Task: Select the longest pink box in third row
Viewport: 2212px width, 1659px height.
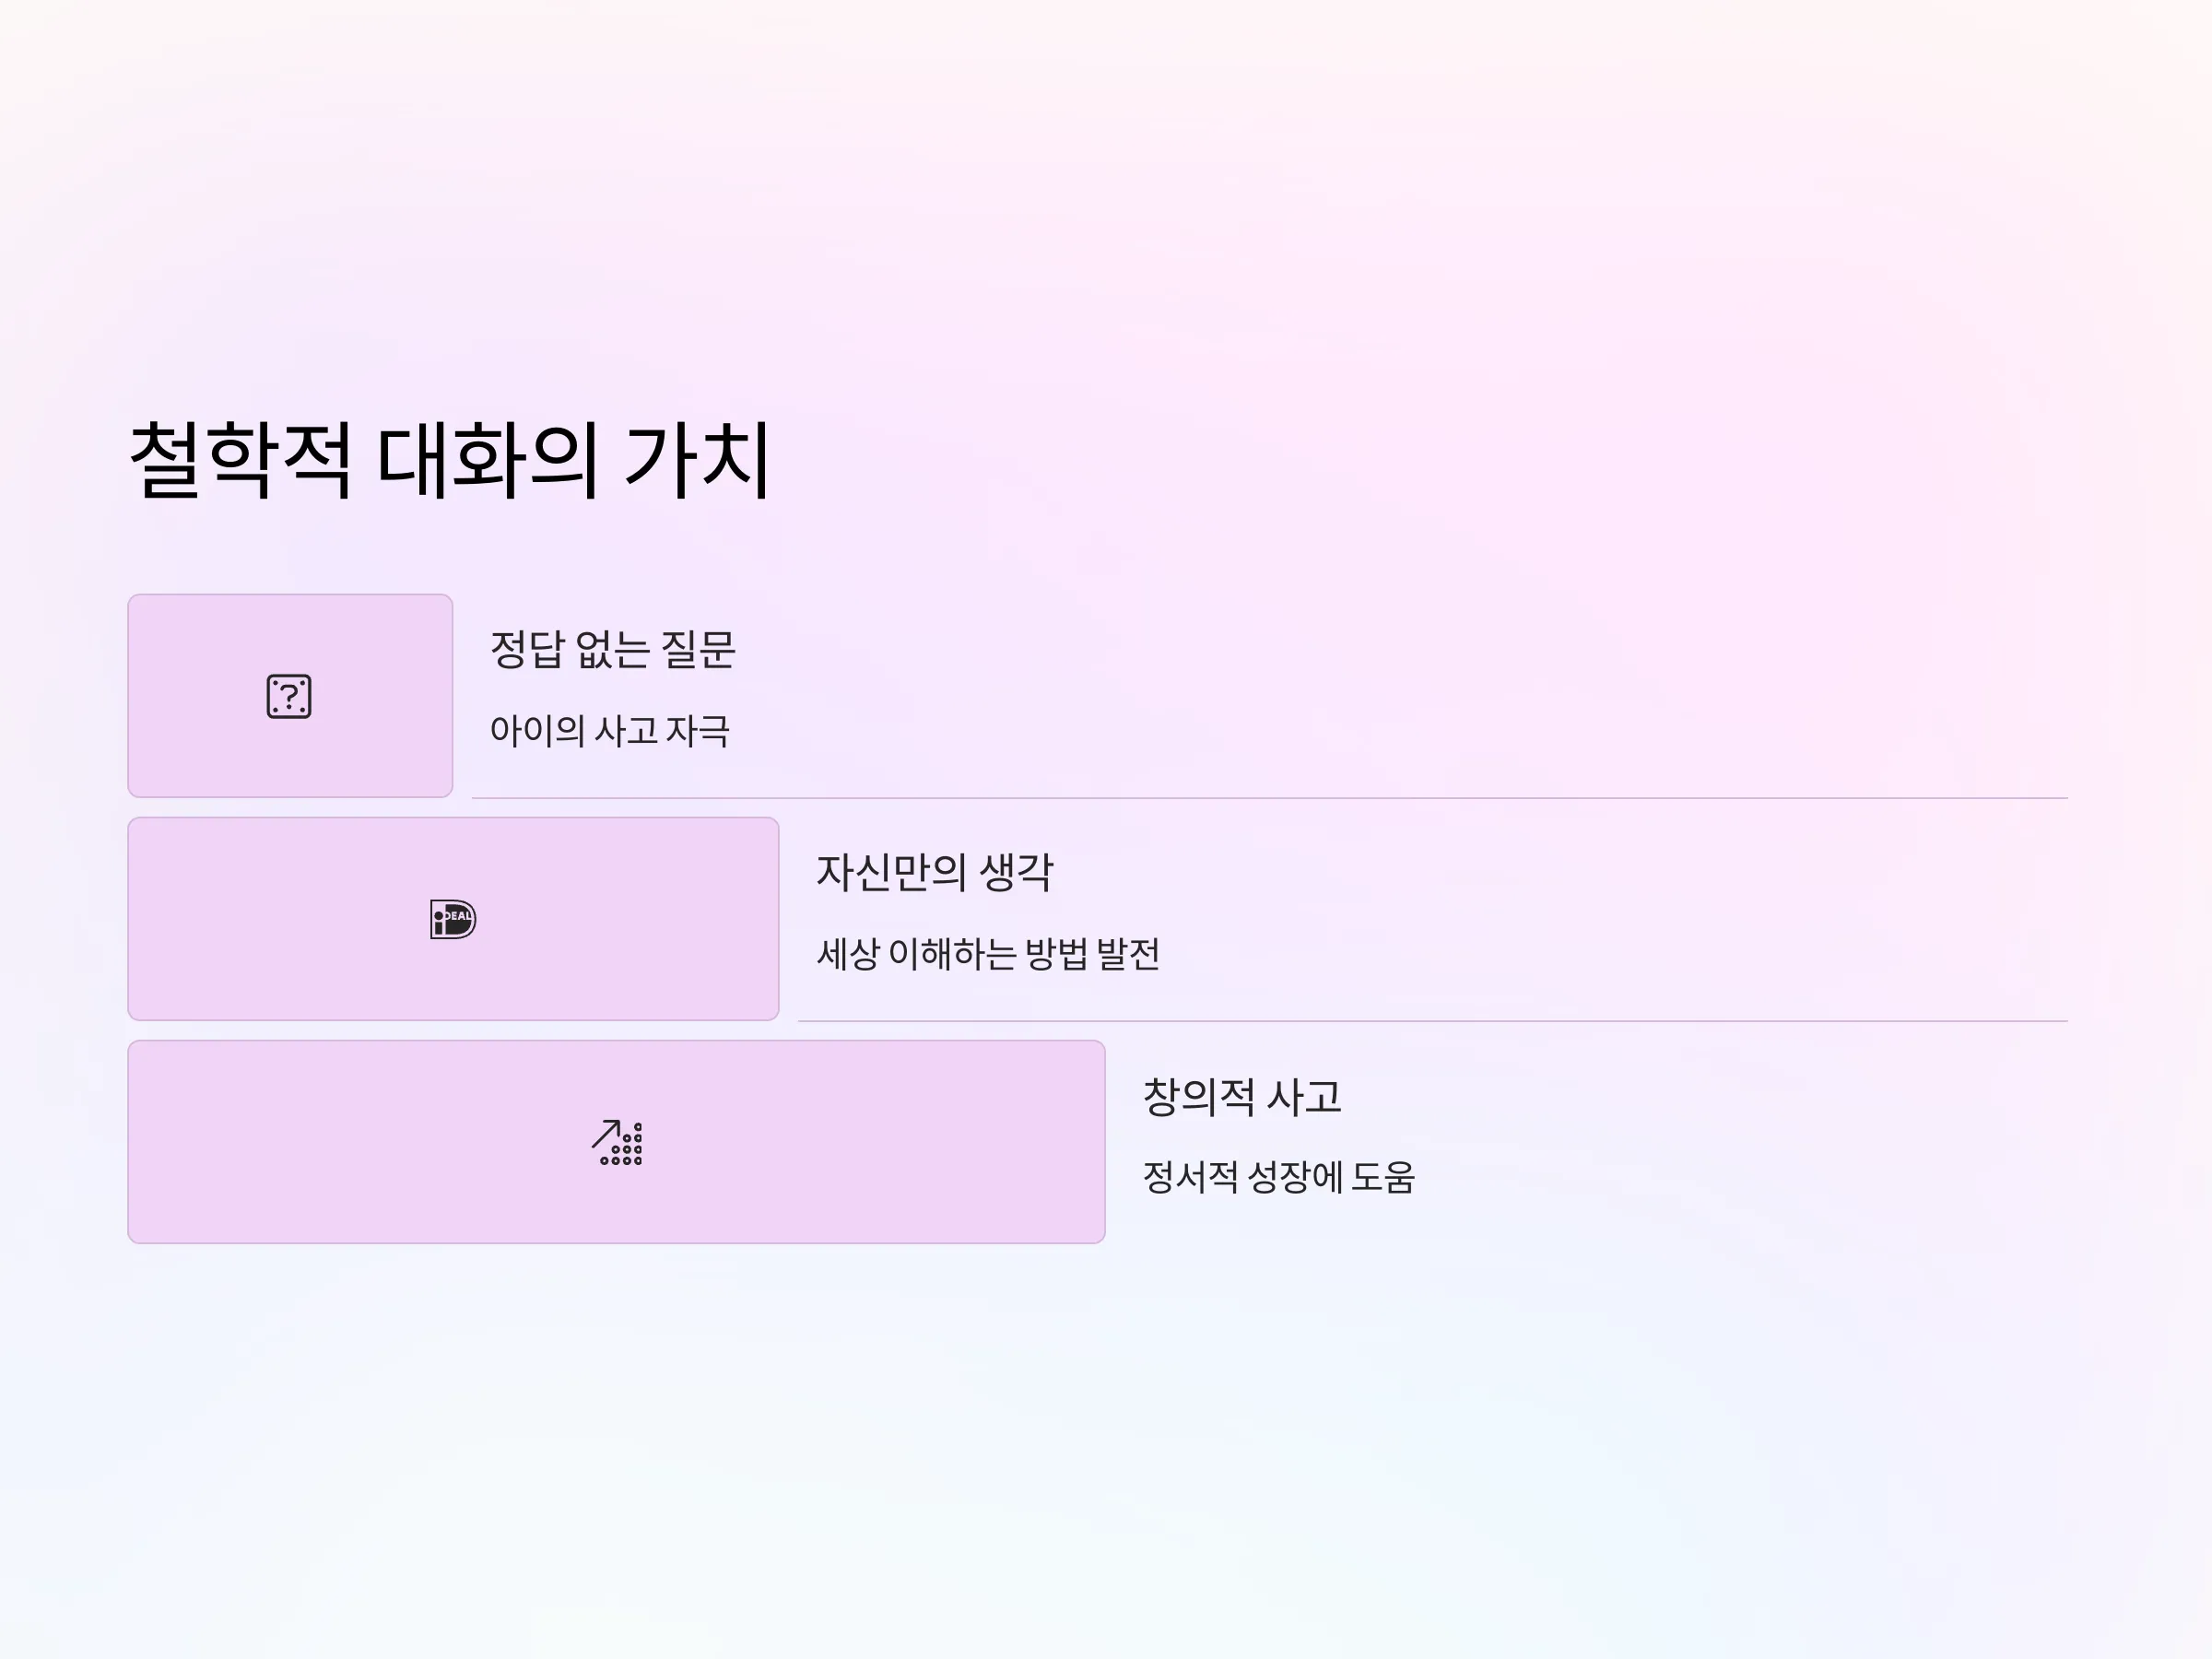Action: coord(616,1142)
